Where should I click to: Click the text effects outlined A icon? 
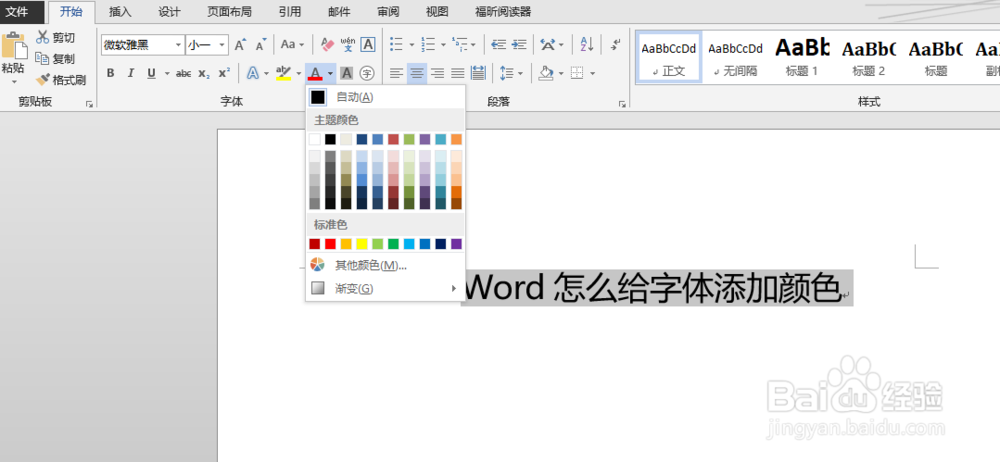[x=253, y=73]
